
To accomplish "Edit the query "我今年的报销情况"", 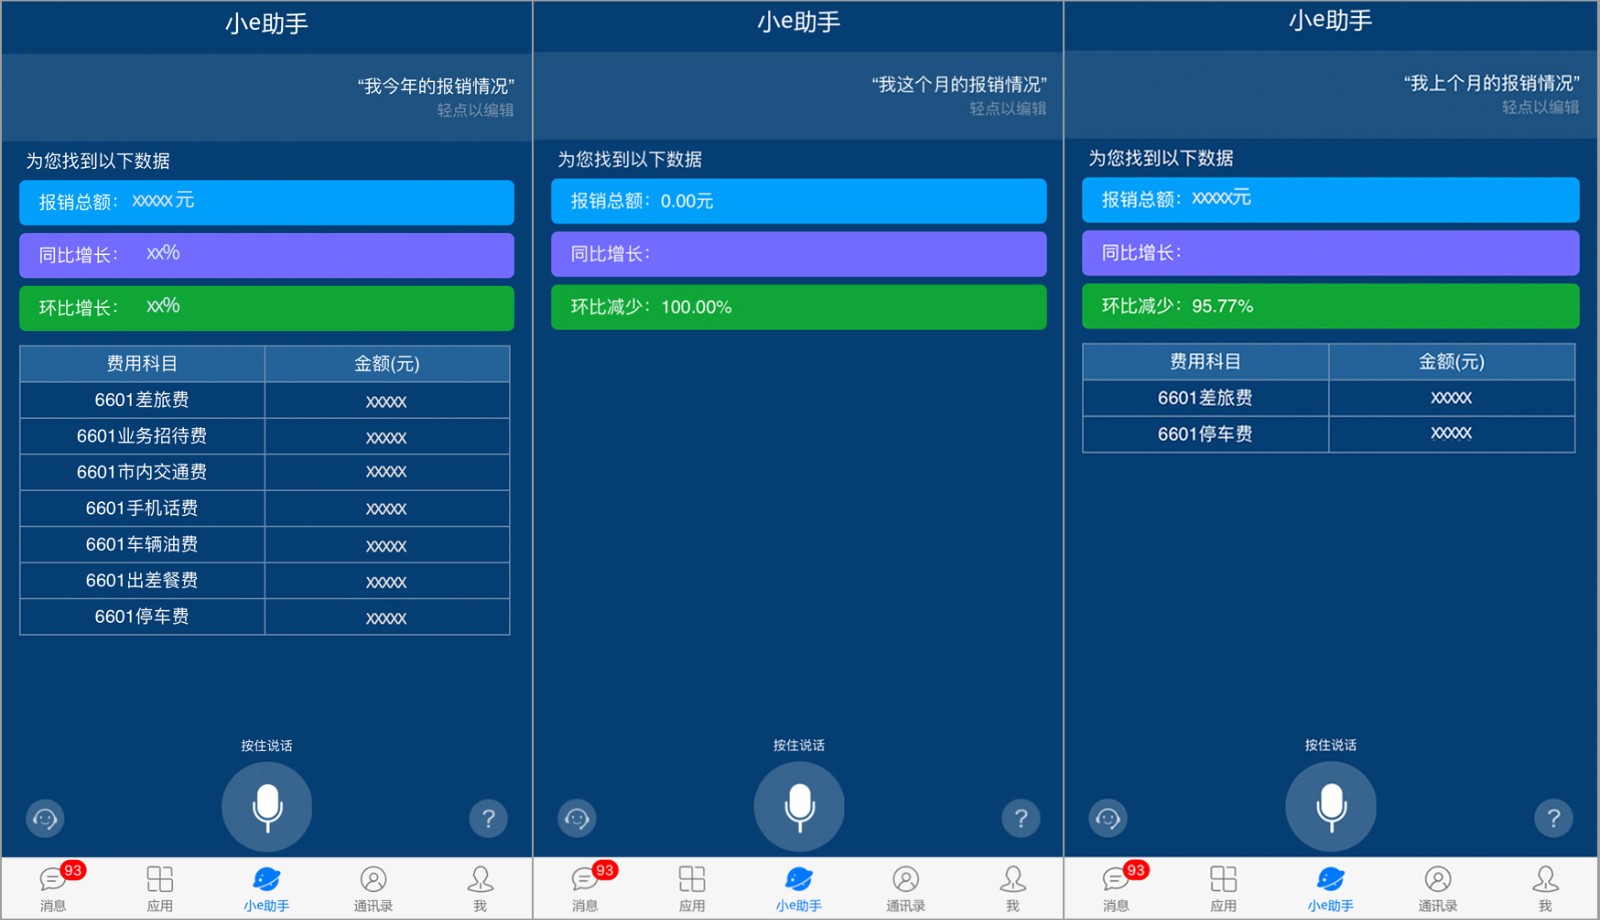I will tap(436, 87).
